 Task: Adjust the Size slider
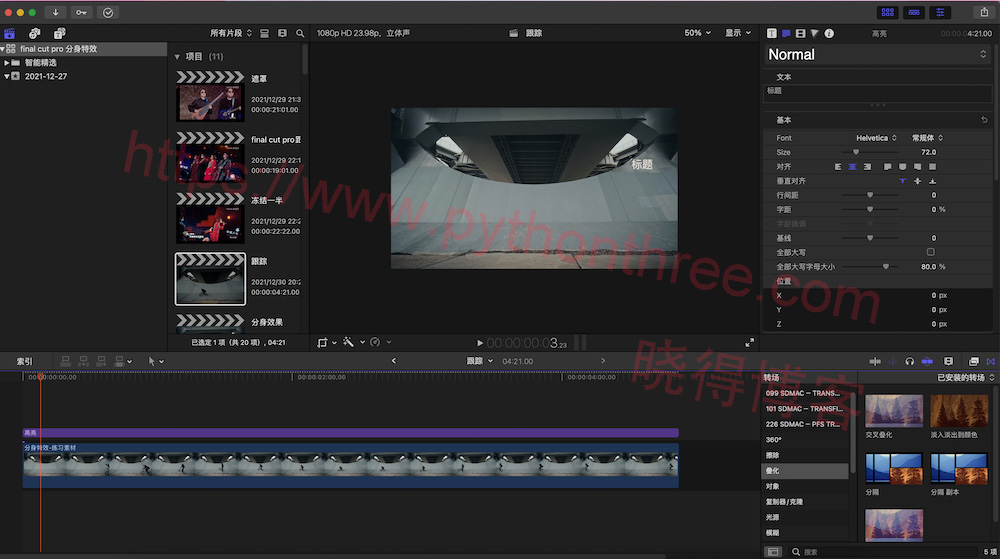click(x=856, y=152)
